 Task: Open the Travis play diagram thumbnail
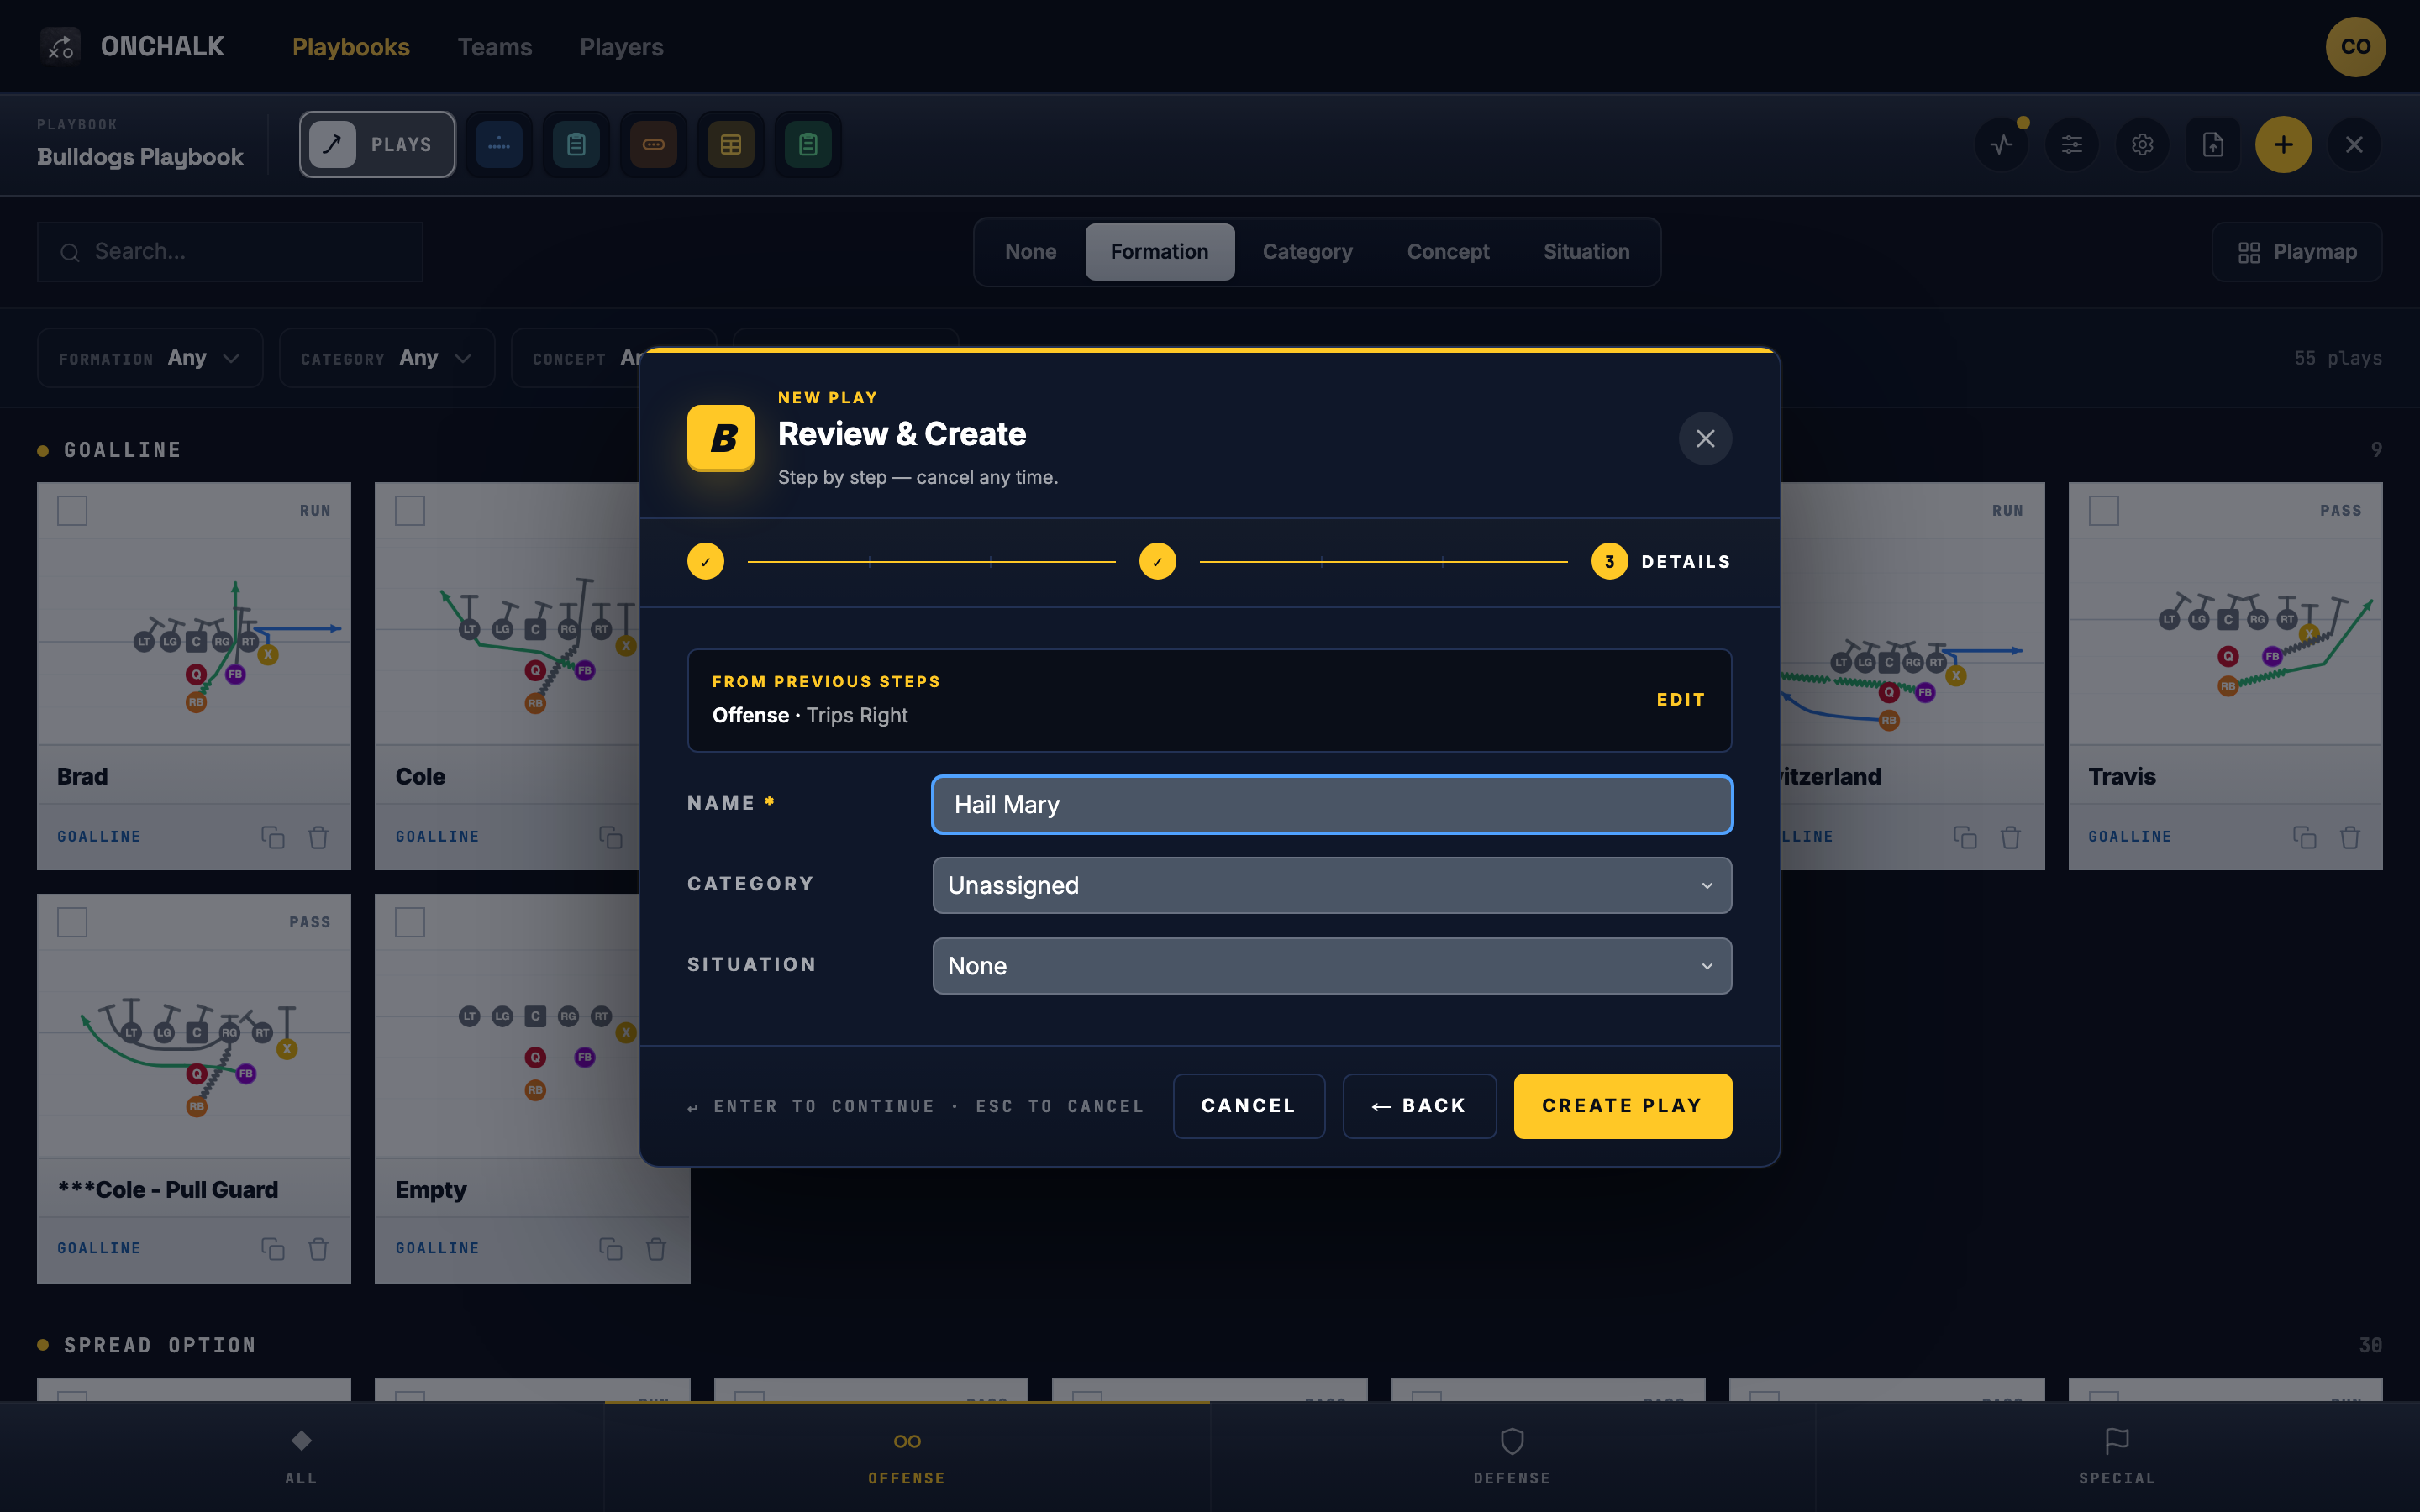(x=2225, y=640)
